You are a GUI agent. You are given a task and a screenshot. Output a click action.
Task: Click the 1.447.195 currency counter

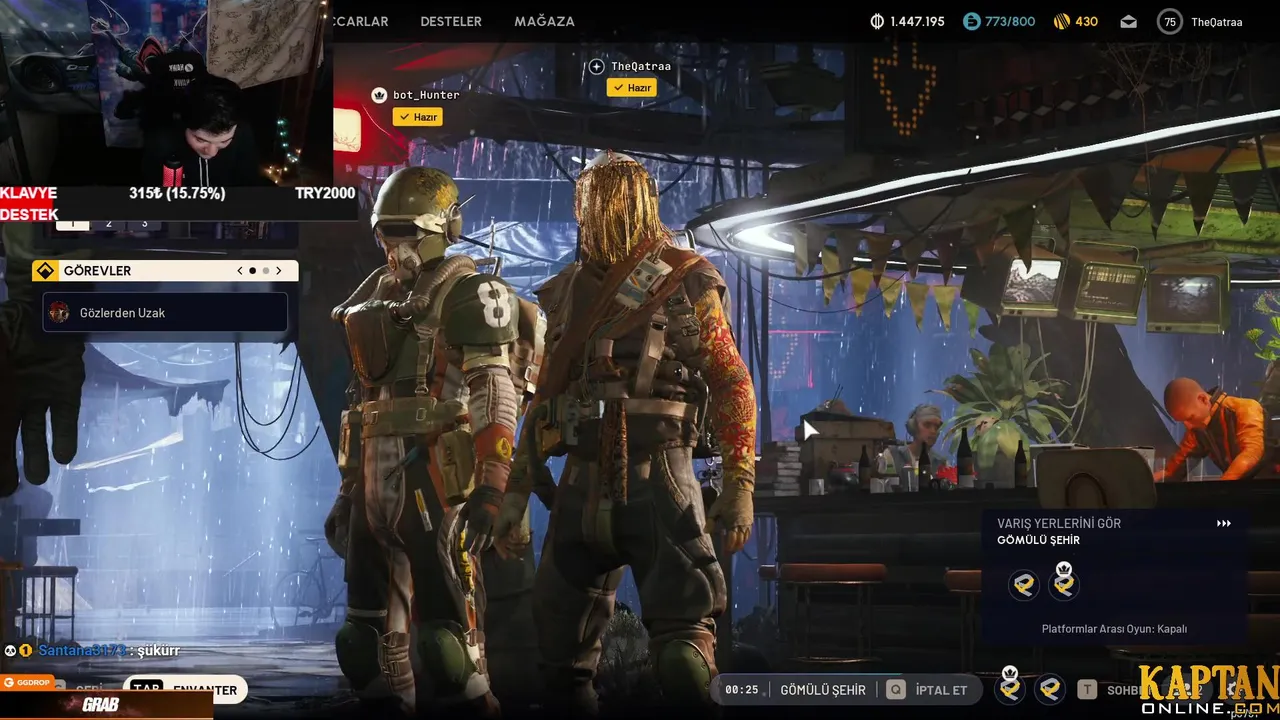[x=907, y=21]
